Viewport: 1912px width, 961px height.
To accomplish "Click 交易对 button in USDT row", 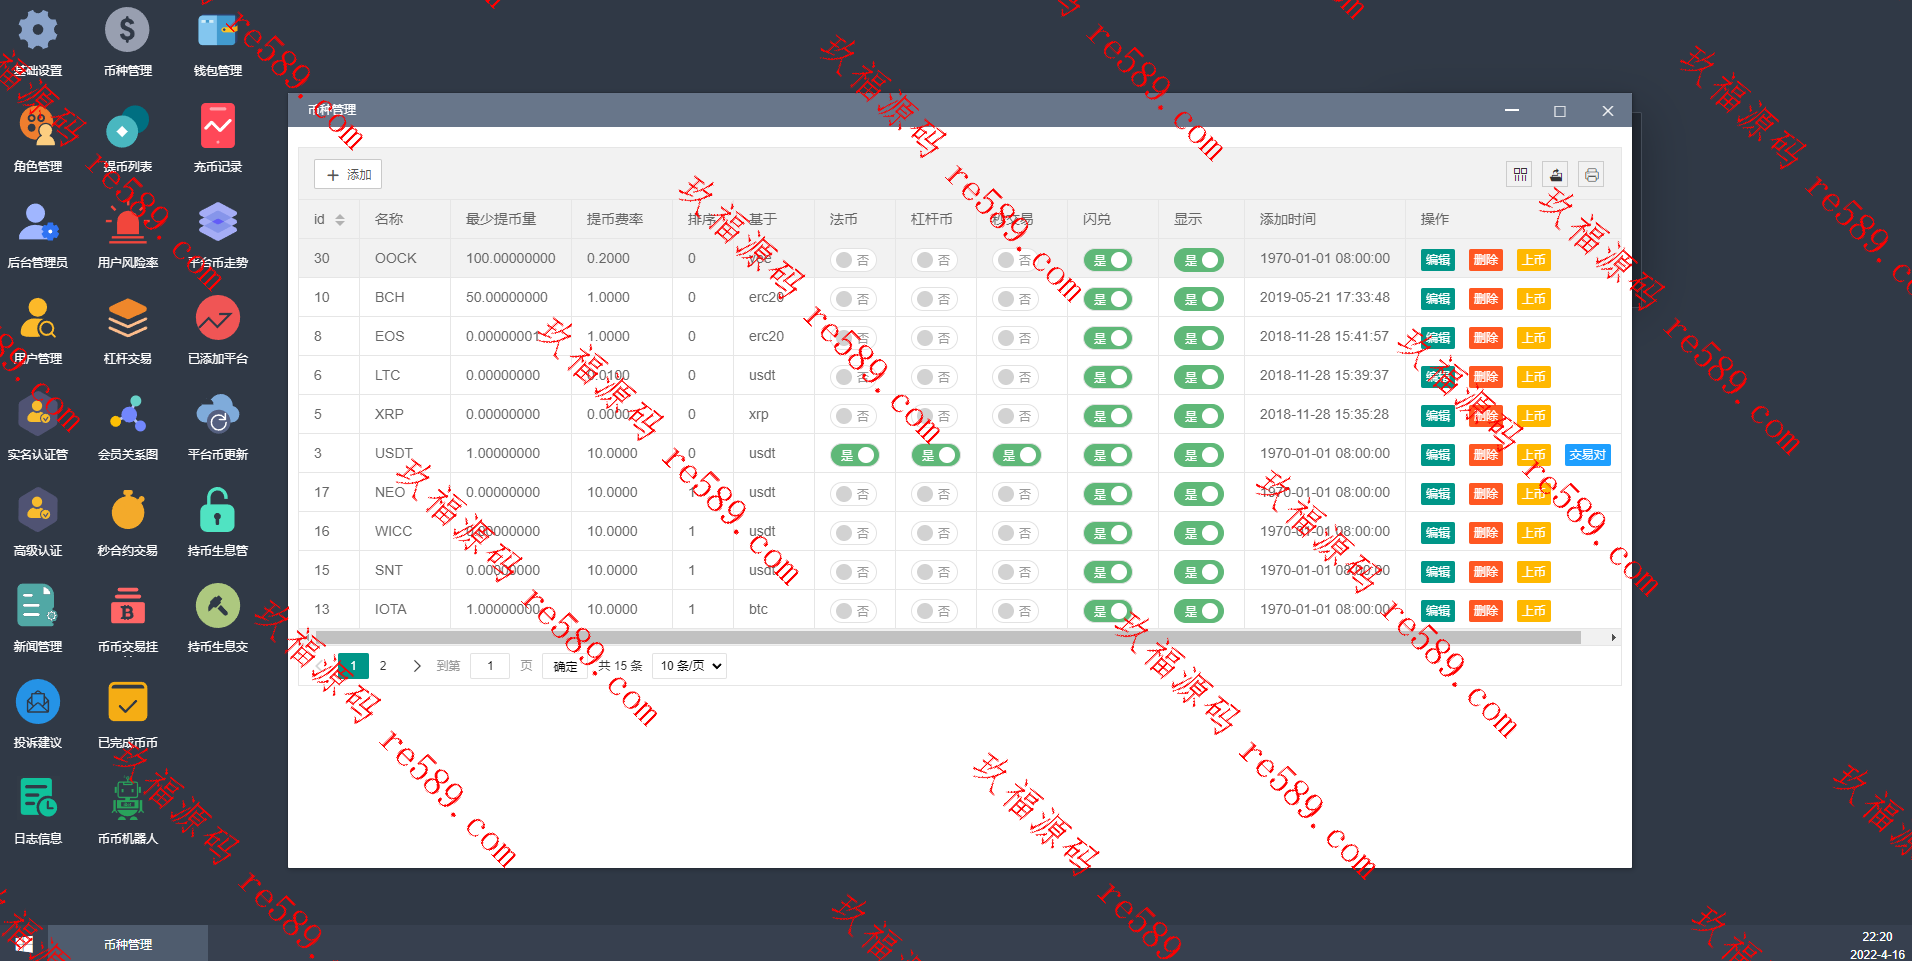I will coord(1587,455).
